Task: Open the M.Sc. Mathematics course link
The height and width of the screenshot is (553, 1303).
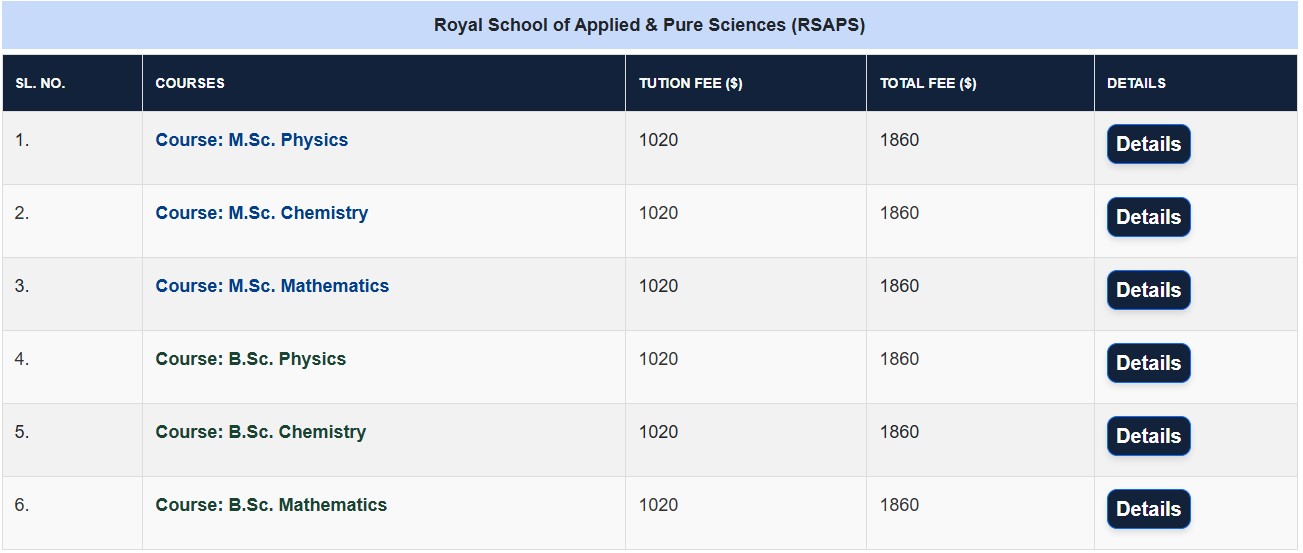Action: coord(272,286)
